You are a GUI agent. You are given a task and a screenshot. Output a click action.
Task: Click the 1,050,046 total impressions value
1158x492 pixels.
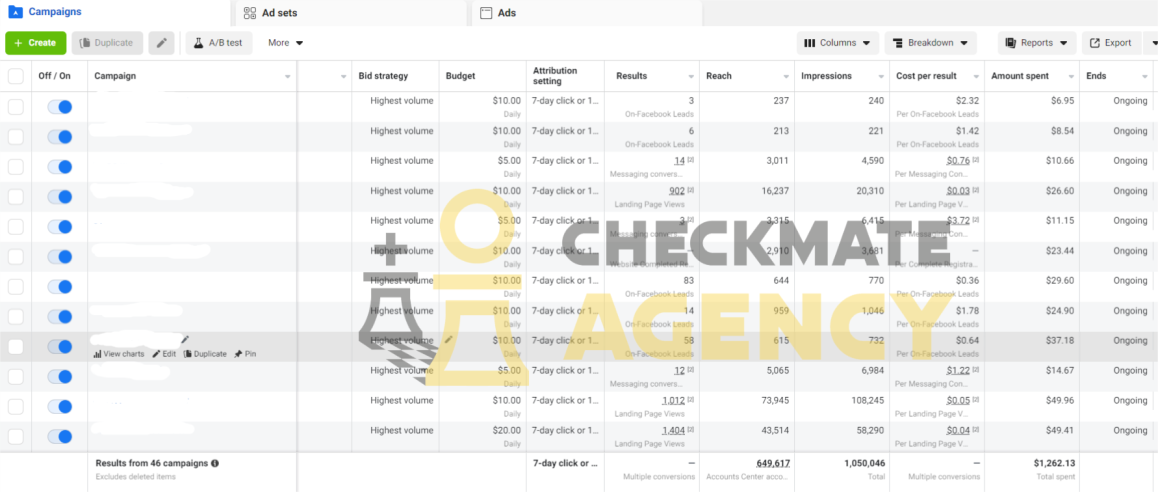point(864,463)
